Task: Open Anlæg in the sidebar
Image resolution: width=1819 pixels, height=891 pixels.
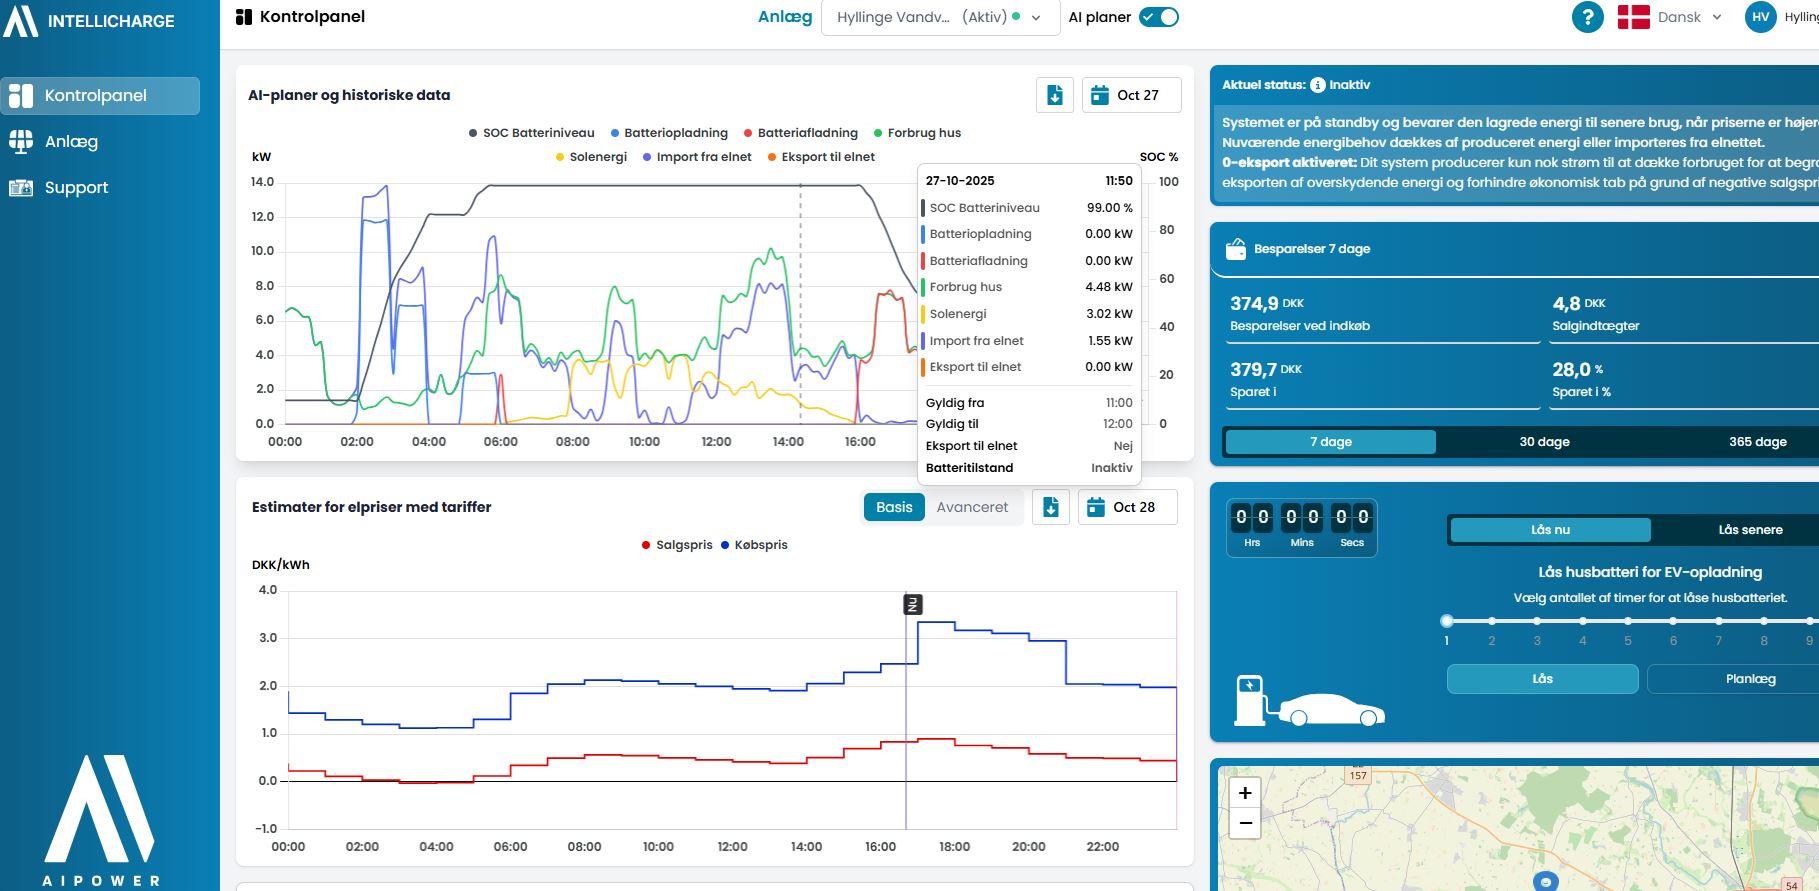Action: click(x=71, y=142)
